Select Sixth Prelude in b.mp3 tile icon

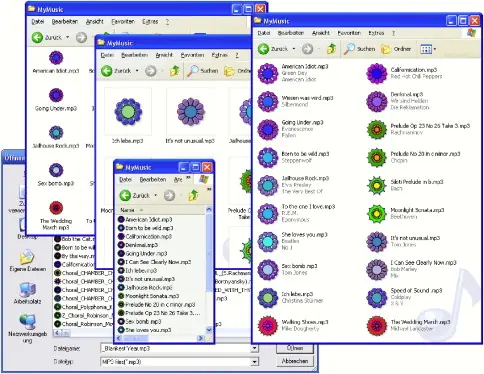coord(377,185)
